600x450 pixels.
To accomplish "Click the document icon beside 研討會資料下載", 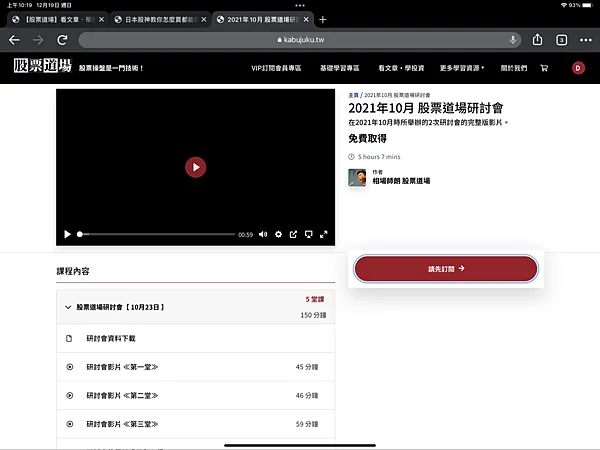I will tap(69, 338).
